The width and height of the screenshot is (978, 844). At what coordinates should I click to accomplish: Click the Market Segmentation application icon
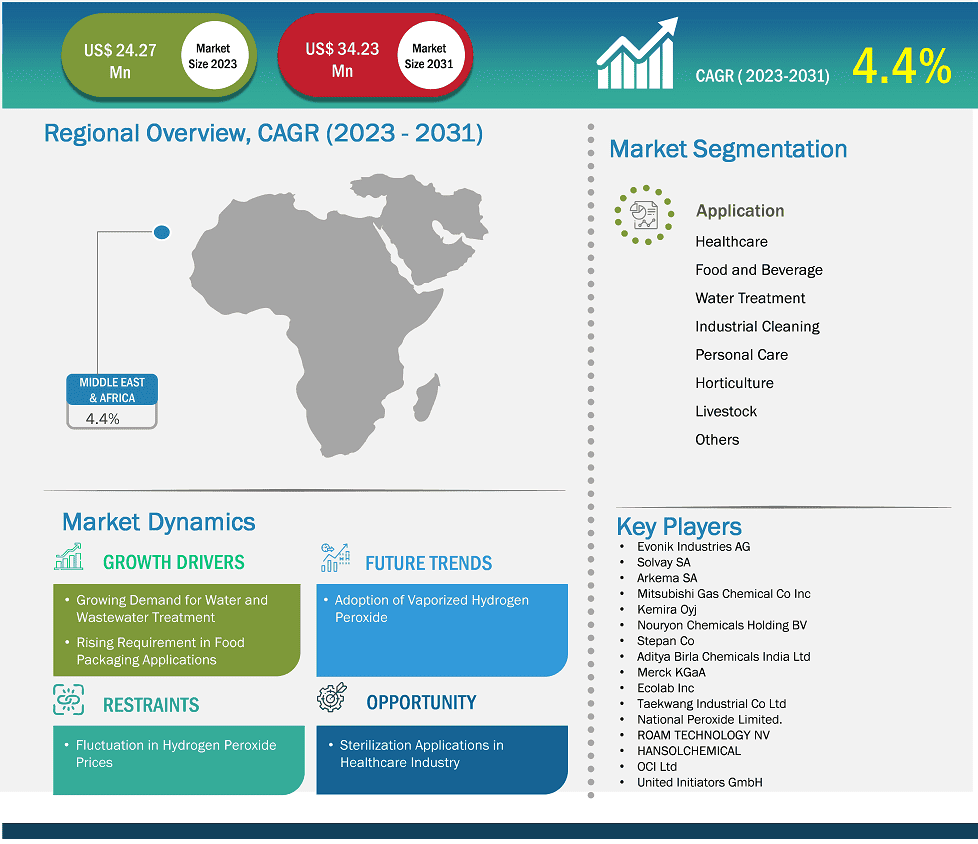644,214
